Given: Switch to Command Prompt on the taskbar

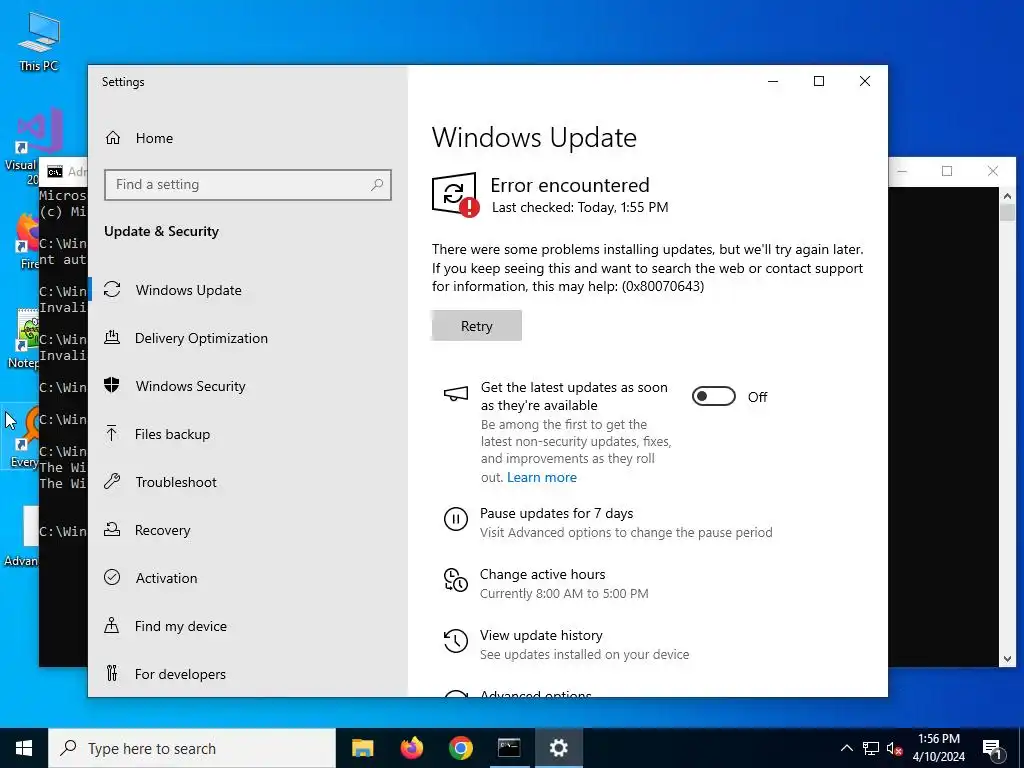Looking at the screenshot, I should [509, 748].
